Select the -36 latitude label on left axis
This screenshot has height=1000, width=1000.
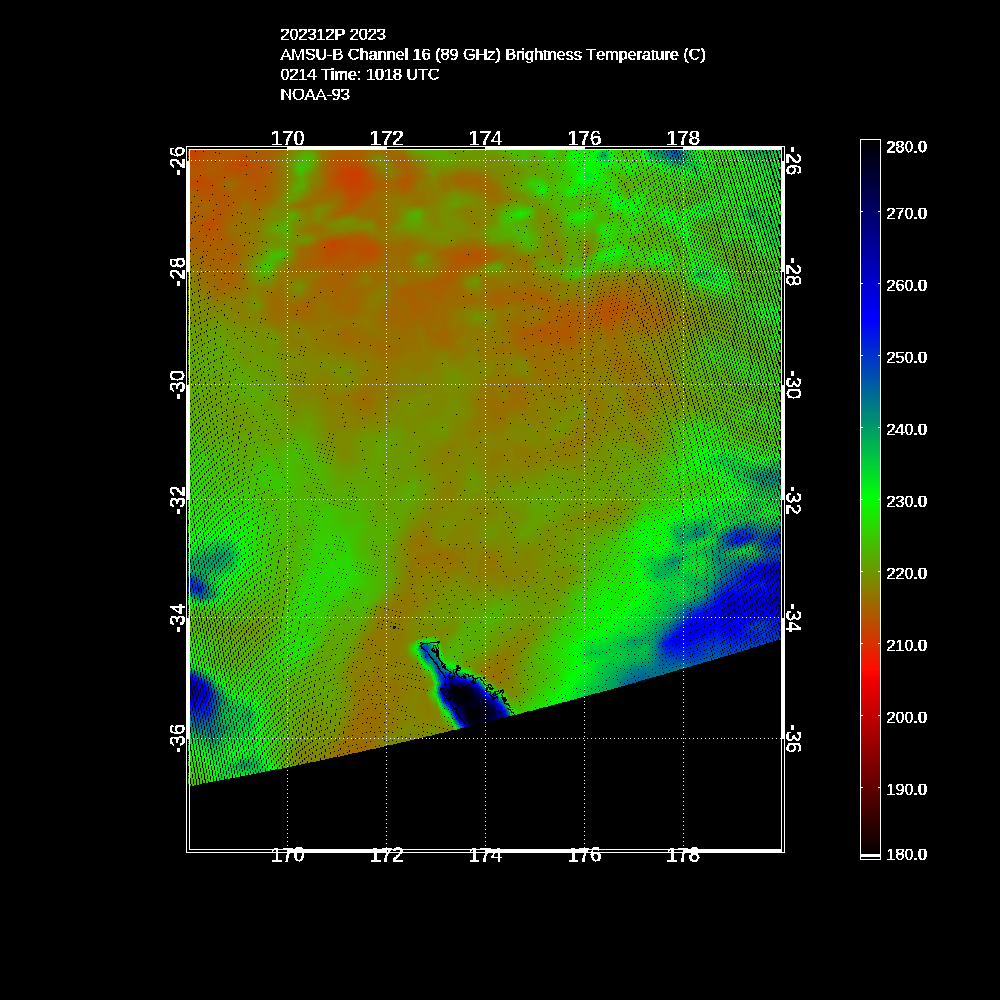178,739
